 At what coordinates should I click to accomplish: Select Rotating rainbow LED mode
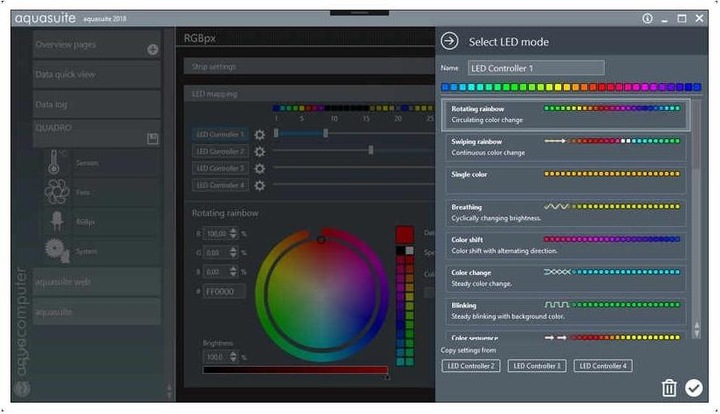[566, 114]
